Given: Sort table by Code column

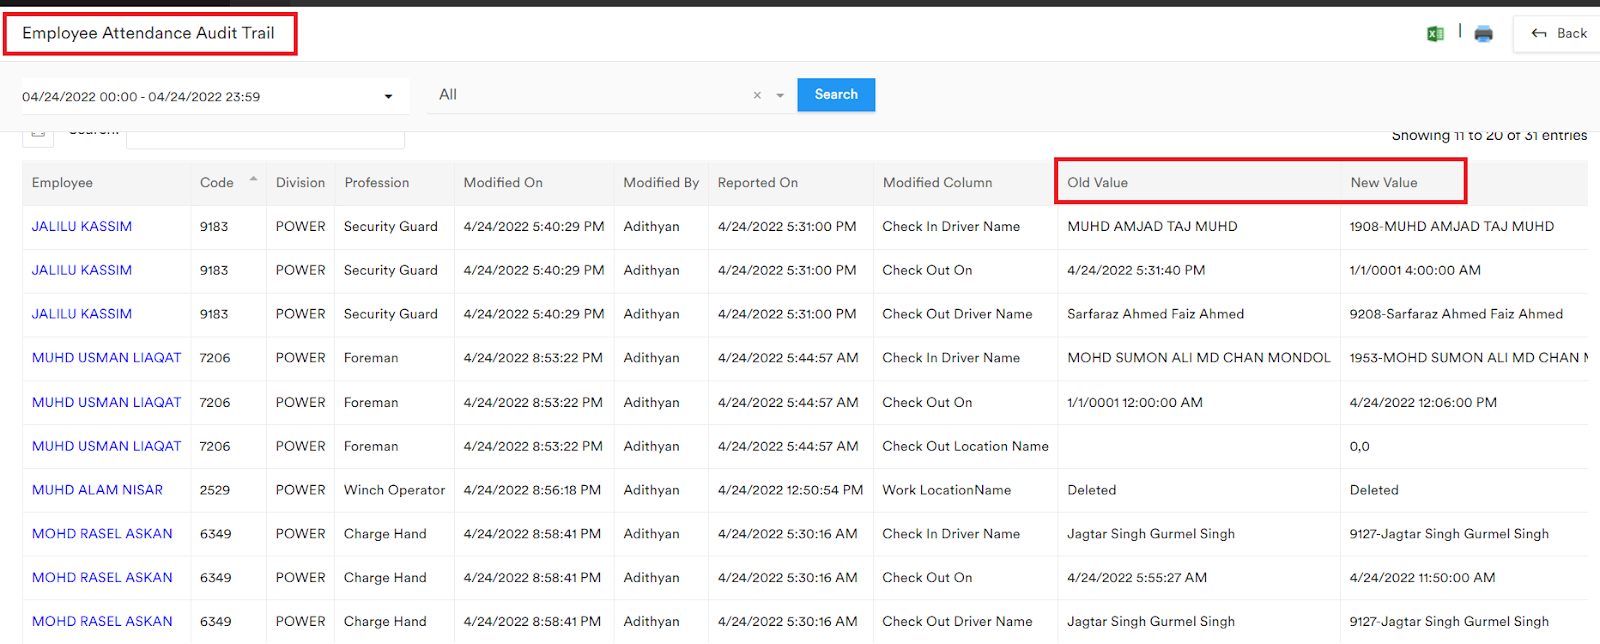Looking at the screenshot, I should click(228, 183).
